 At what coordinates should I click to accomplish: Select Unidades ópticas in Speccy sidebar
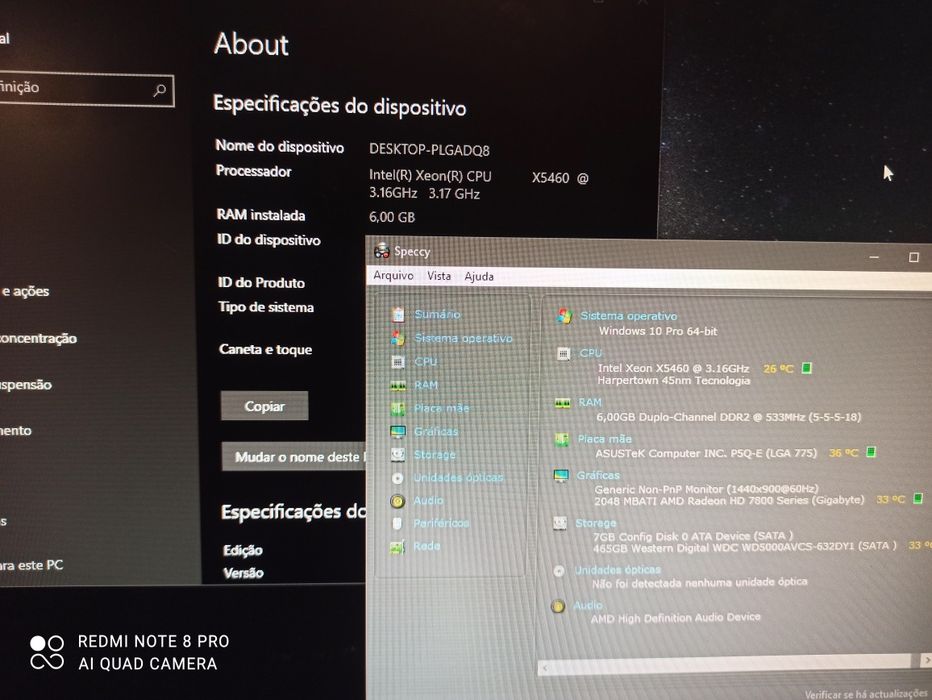point(458,478)
